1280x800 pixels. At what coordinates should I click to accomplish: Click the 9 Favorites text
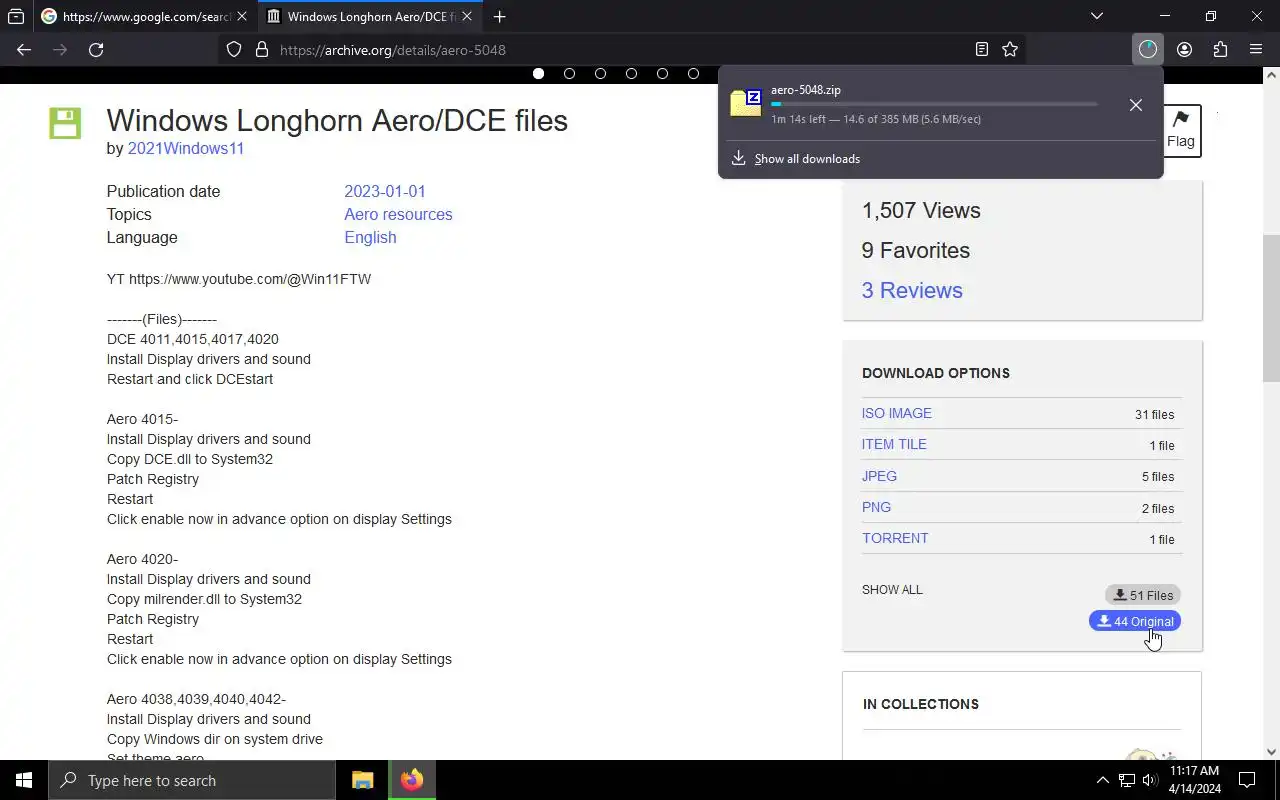(916, 250)
